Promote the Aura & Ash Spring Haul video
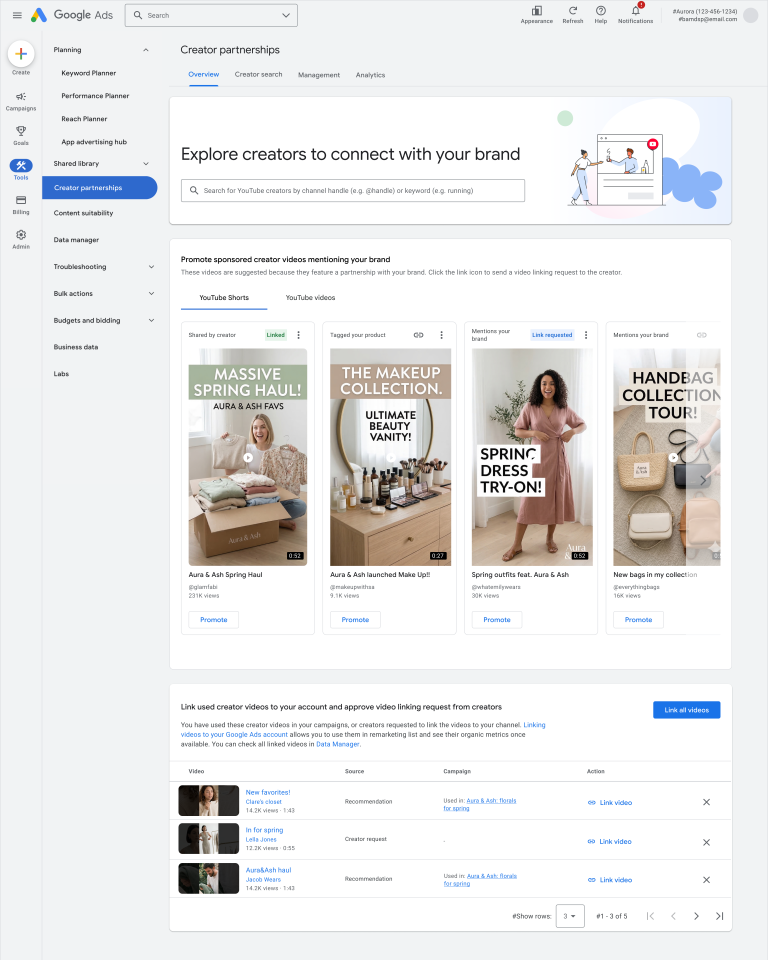The image size is (768, 960). 214,620
